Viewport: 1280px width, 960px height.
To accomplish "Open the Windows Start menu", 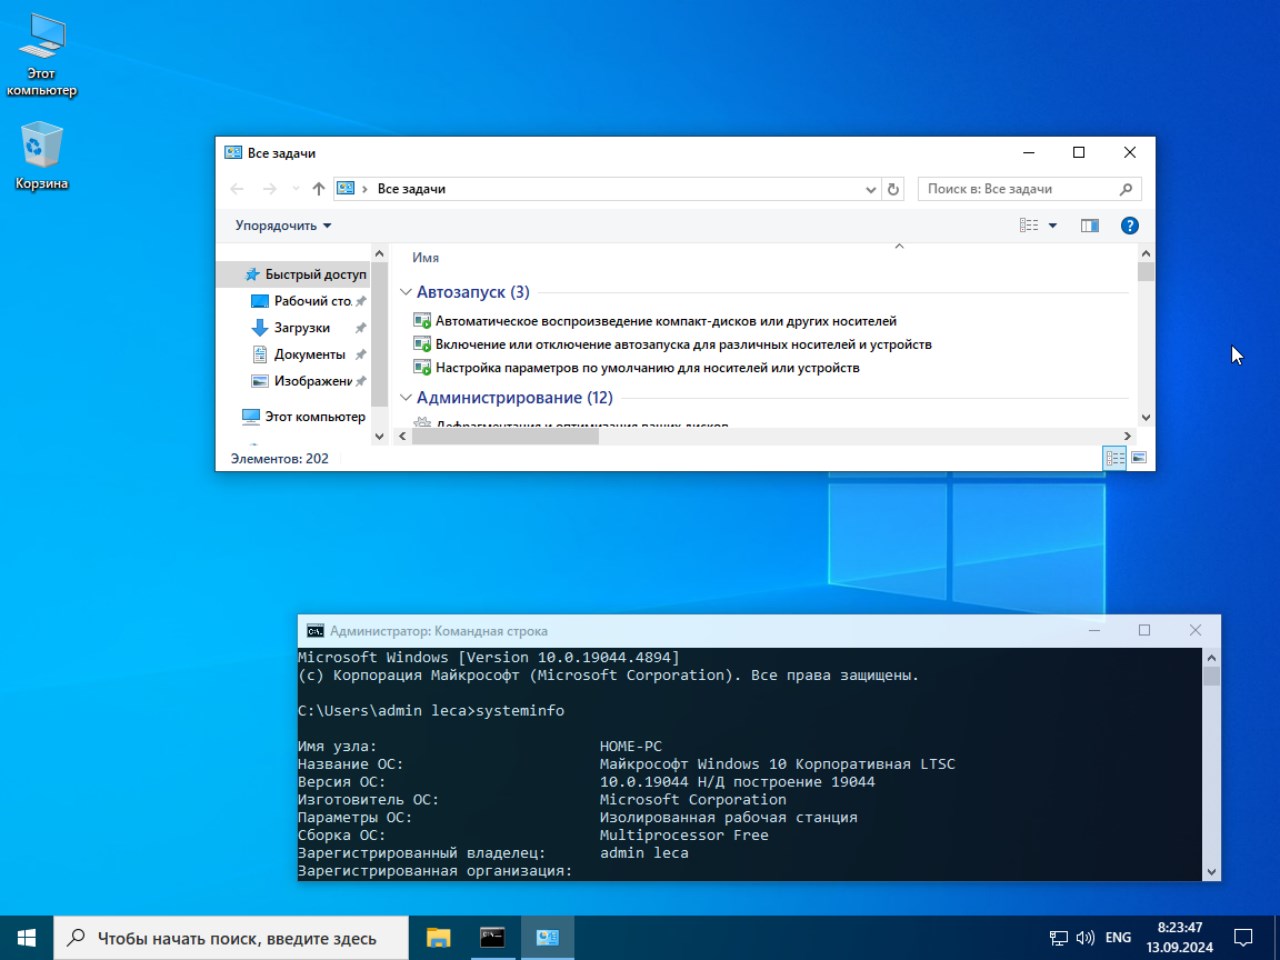I will 27,938.
